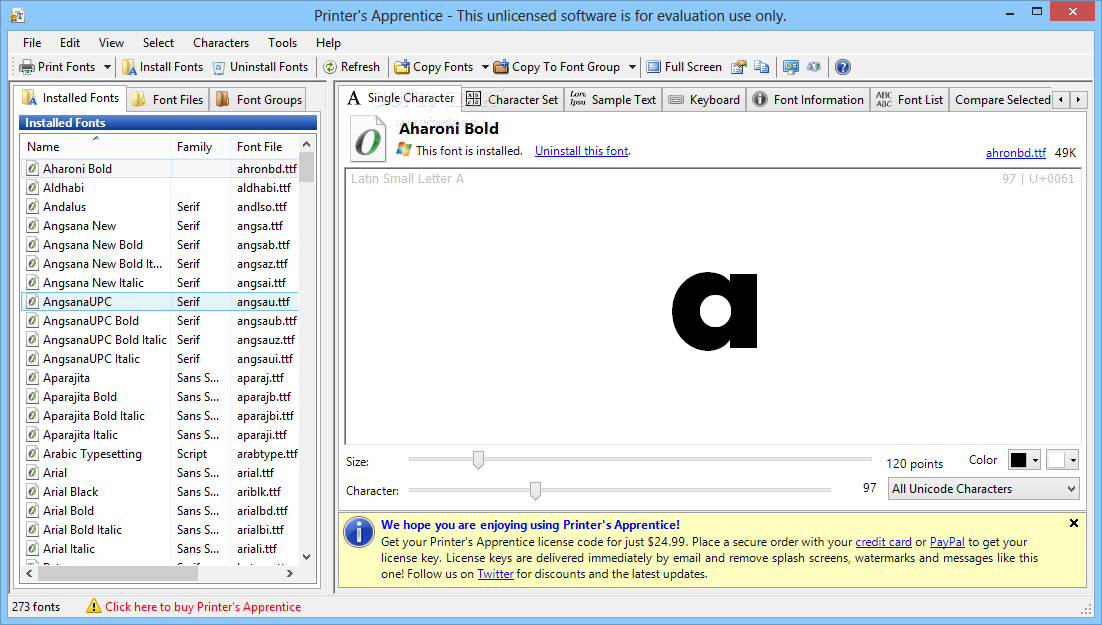The image size is (1102, 625).
Task: Click the monitor display toolbar icon
Action: click(x=791, y=67)
